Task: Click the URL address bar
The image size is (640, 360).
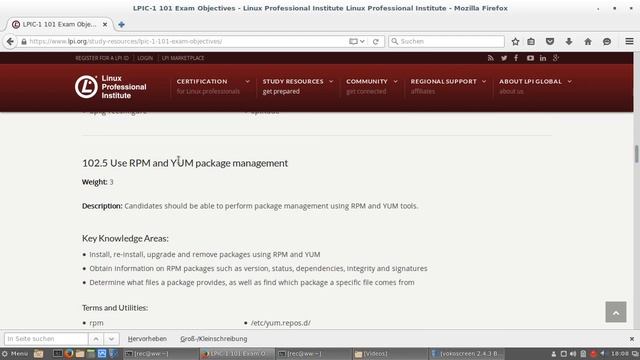Action: pos(188,41)
